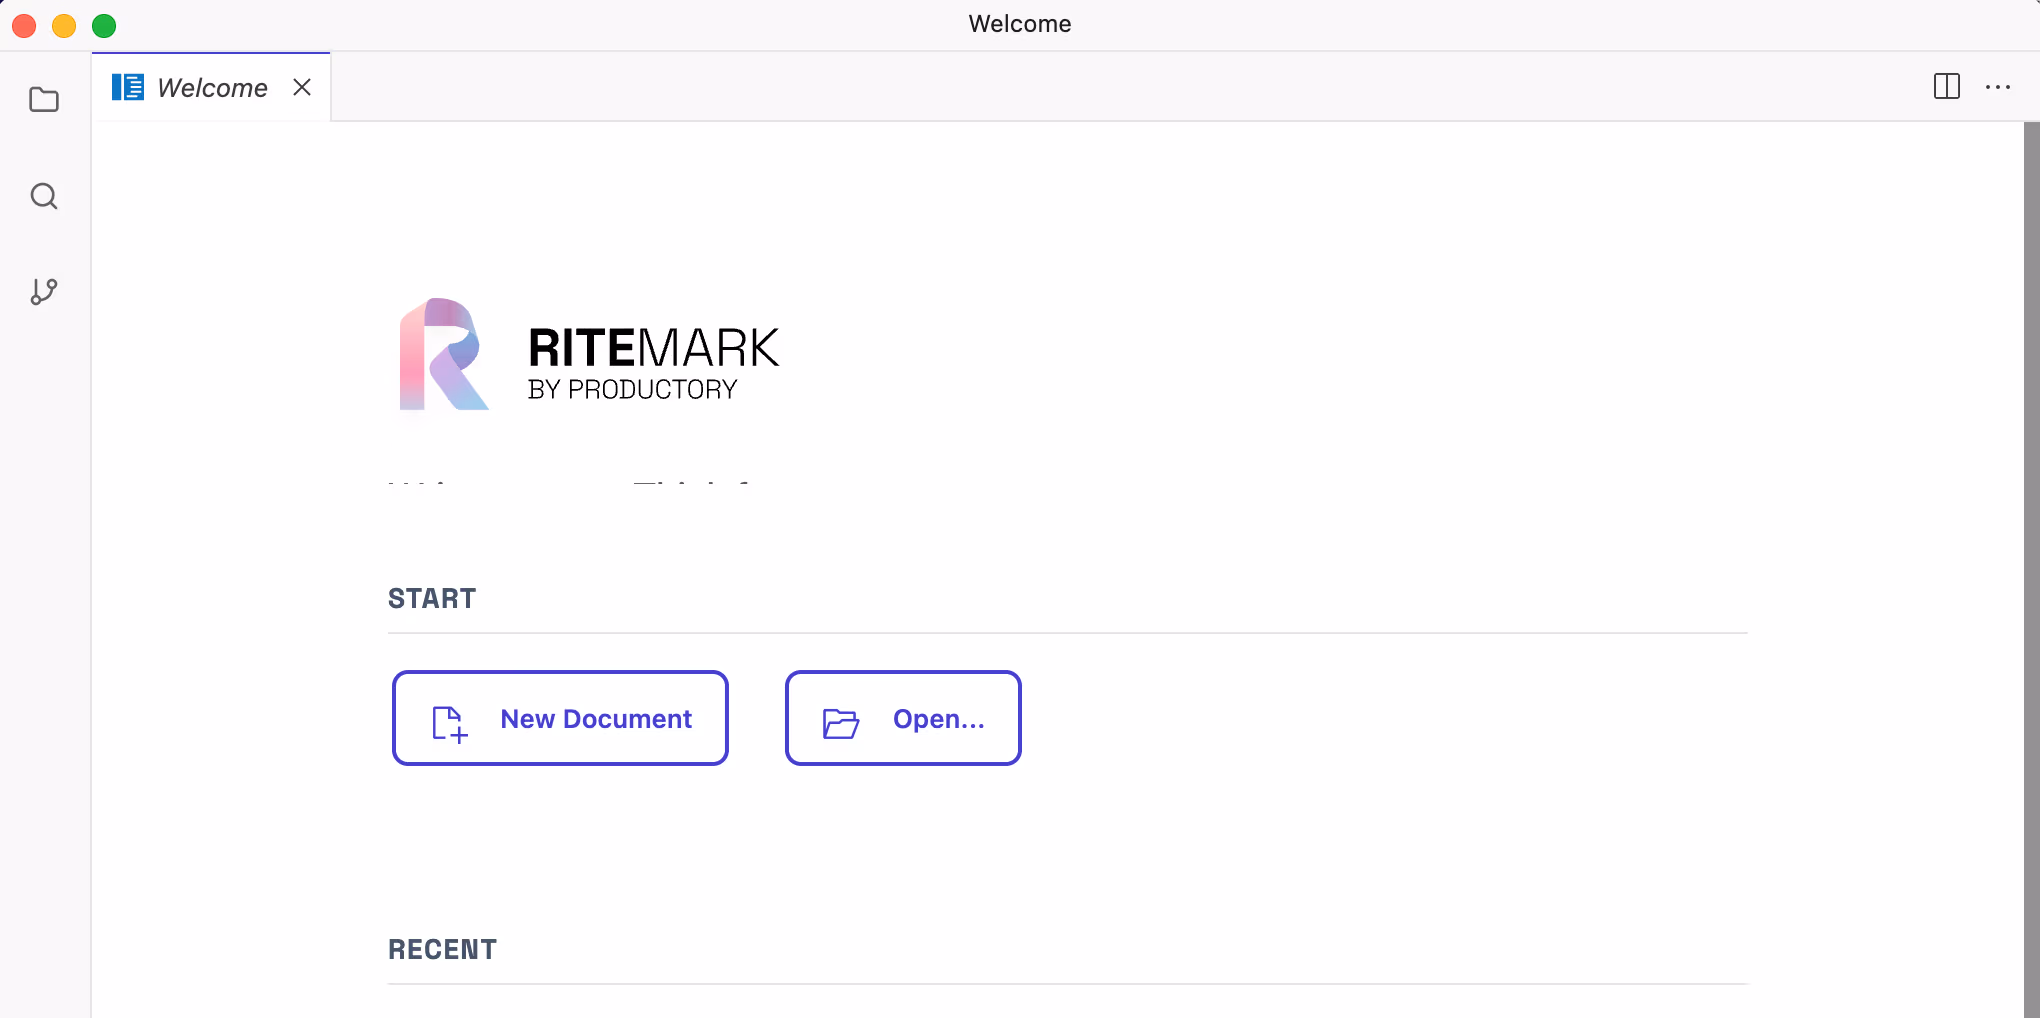Screen dimensions: 2040x1018
Task: Click the new-file icon with plus sign
Action: coord(449,723)
